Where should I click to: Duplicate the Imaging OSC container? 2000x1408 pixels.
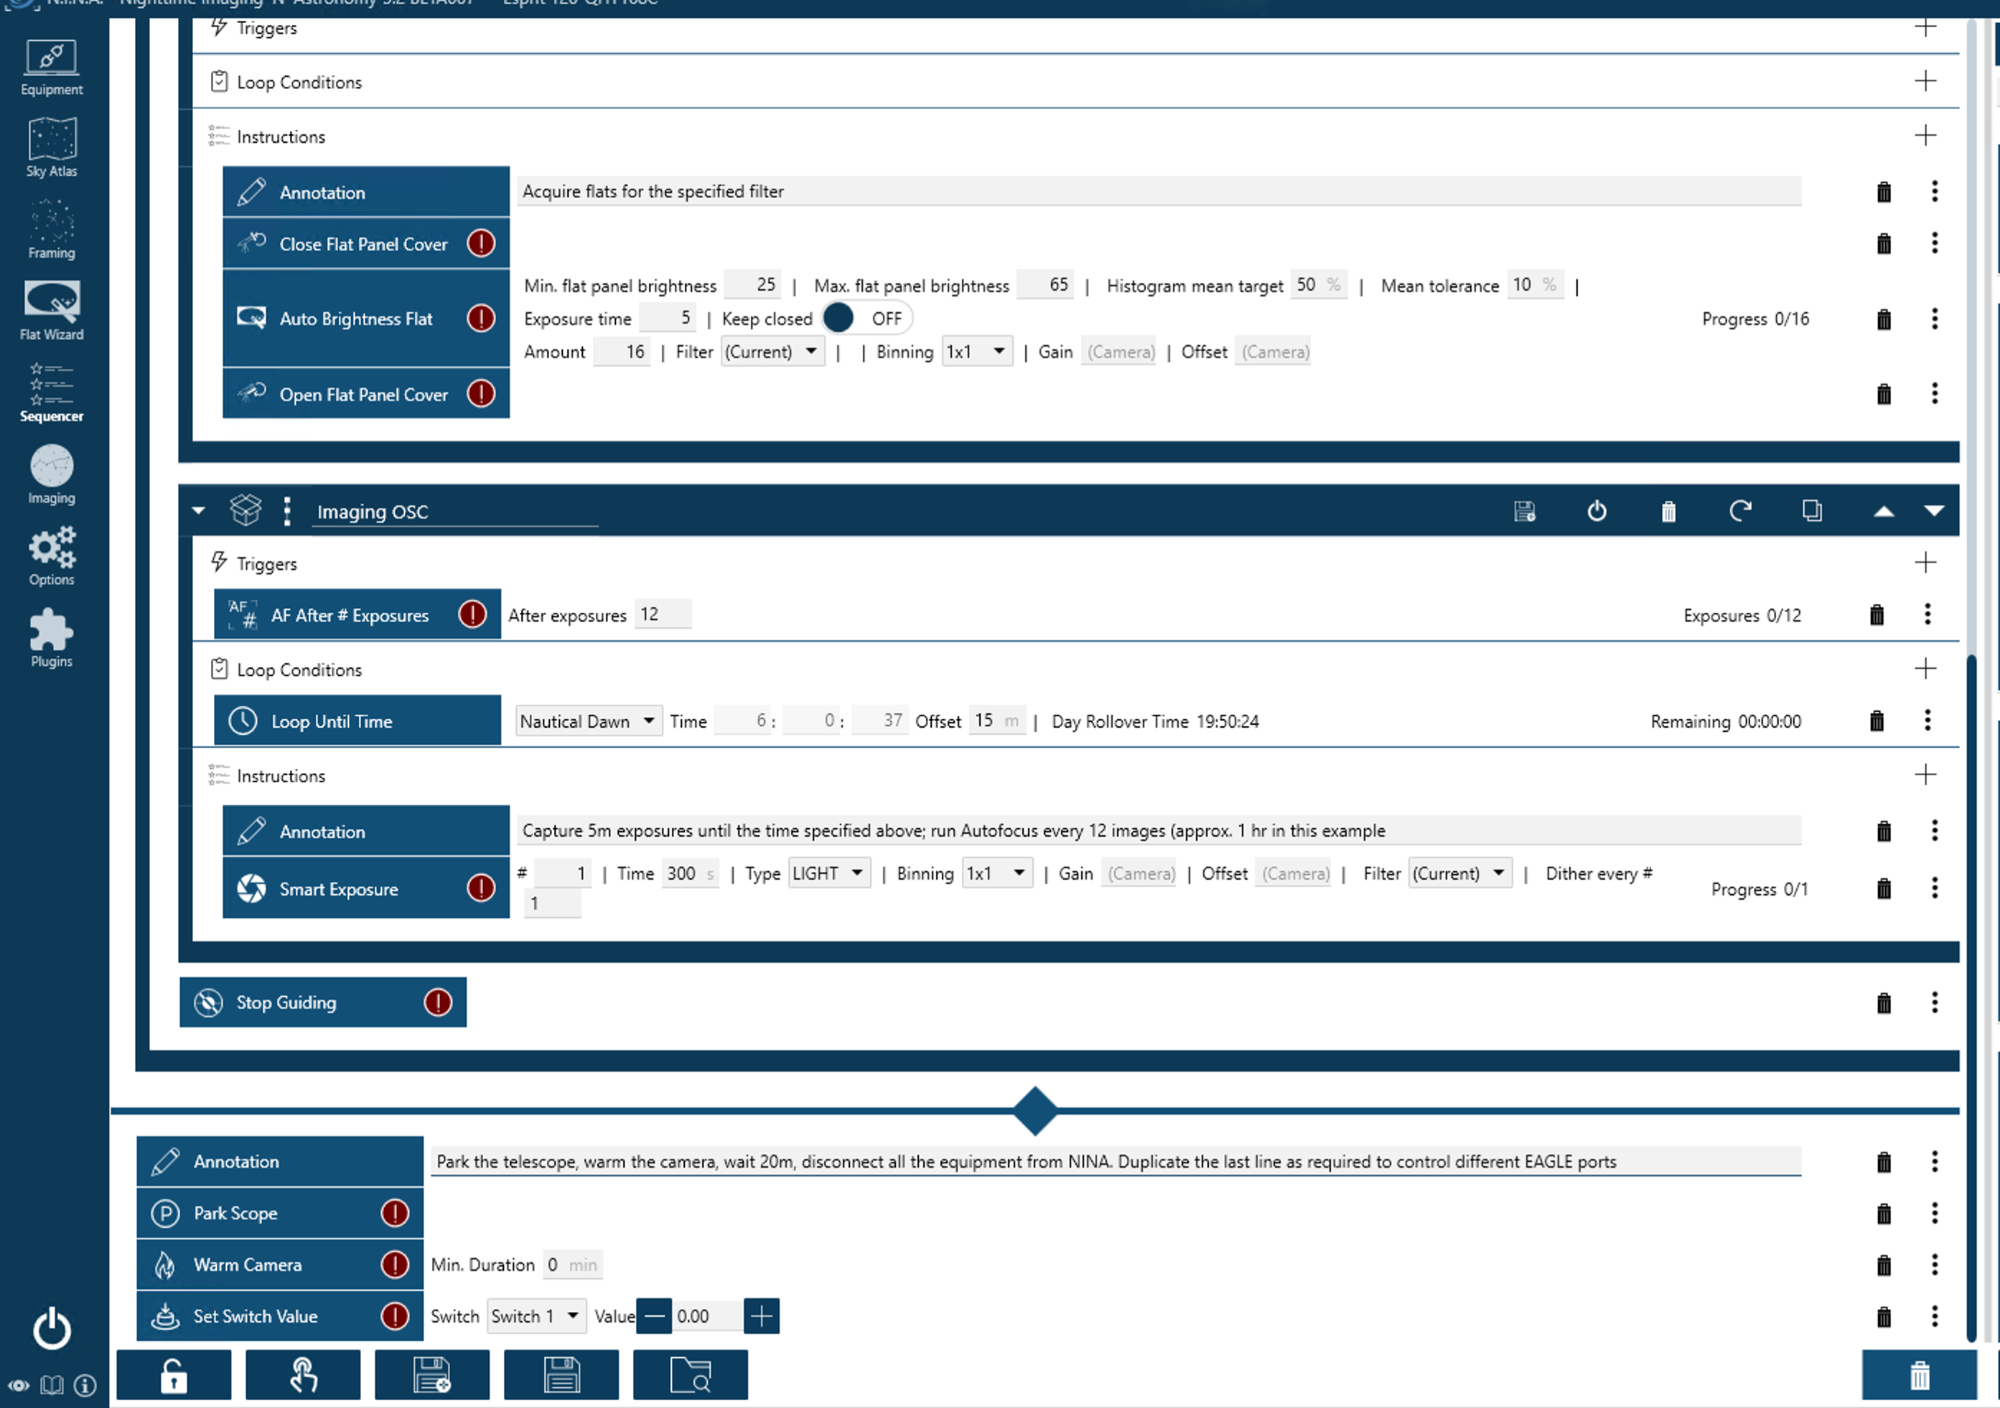point(1811,511)
